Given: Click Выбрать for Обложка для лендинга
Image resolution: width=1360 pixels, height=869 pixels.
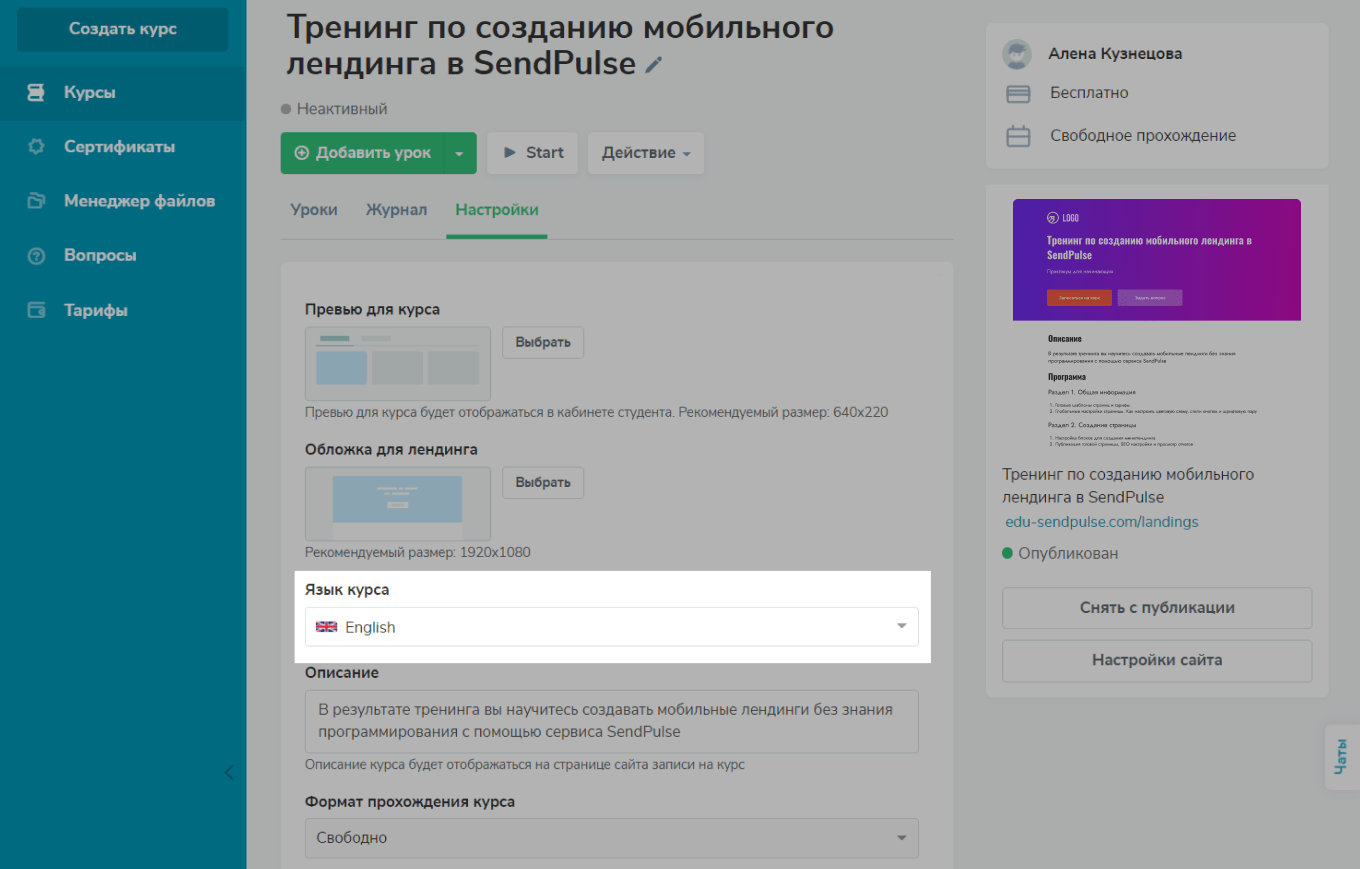Looking at the screenshot, I should click(543, 482).
